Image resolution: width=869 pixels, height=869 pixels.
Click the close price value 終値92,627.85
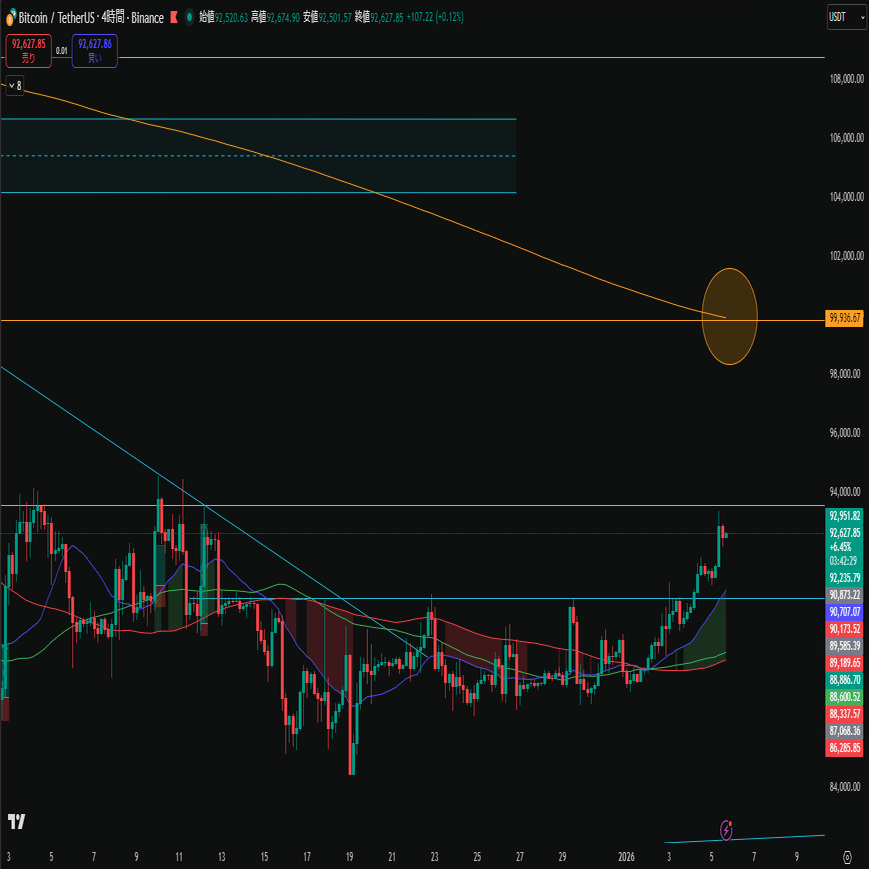coord(379,18)
